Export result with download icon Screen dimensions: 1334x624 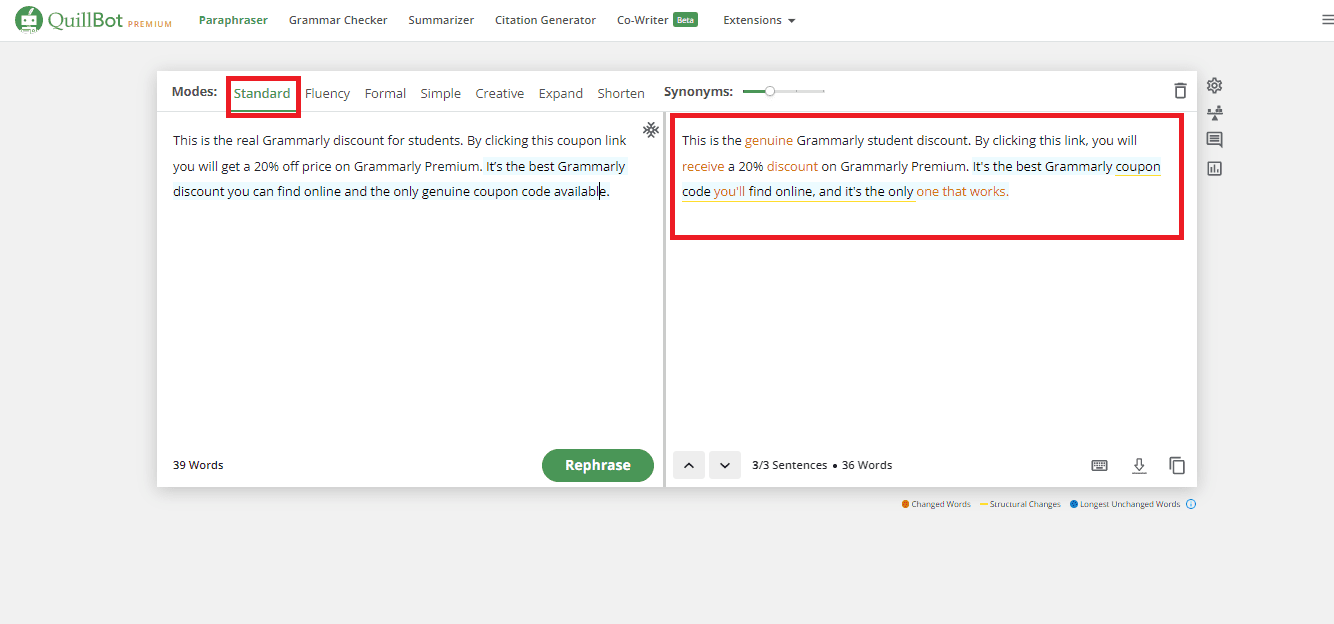1138,465
